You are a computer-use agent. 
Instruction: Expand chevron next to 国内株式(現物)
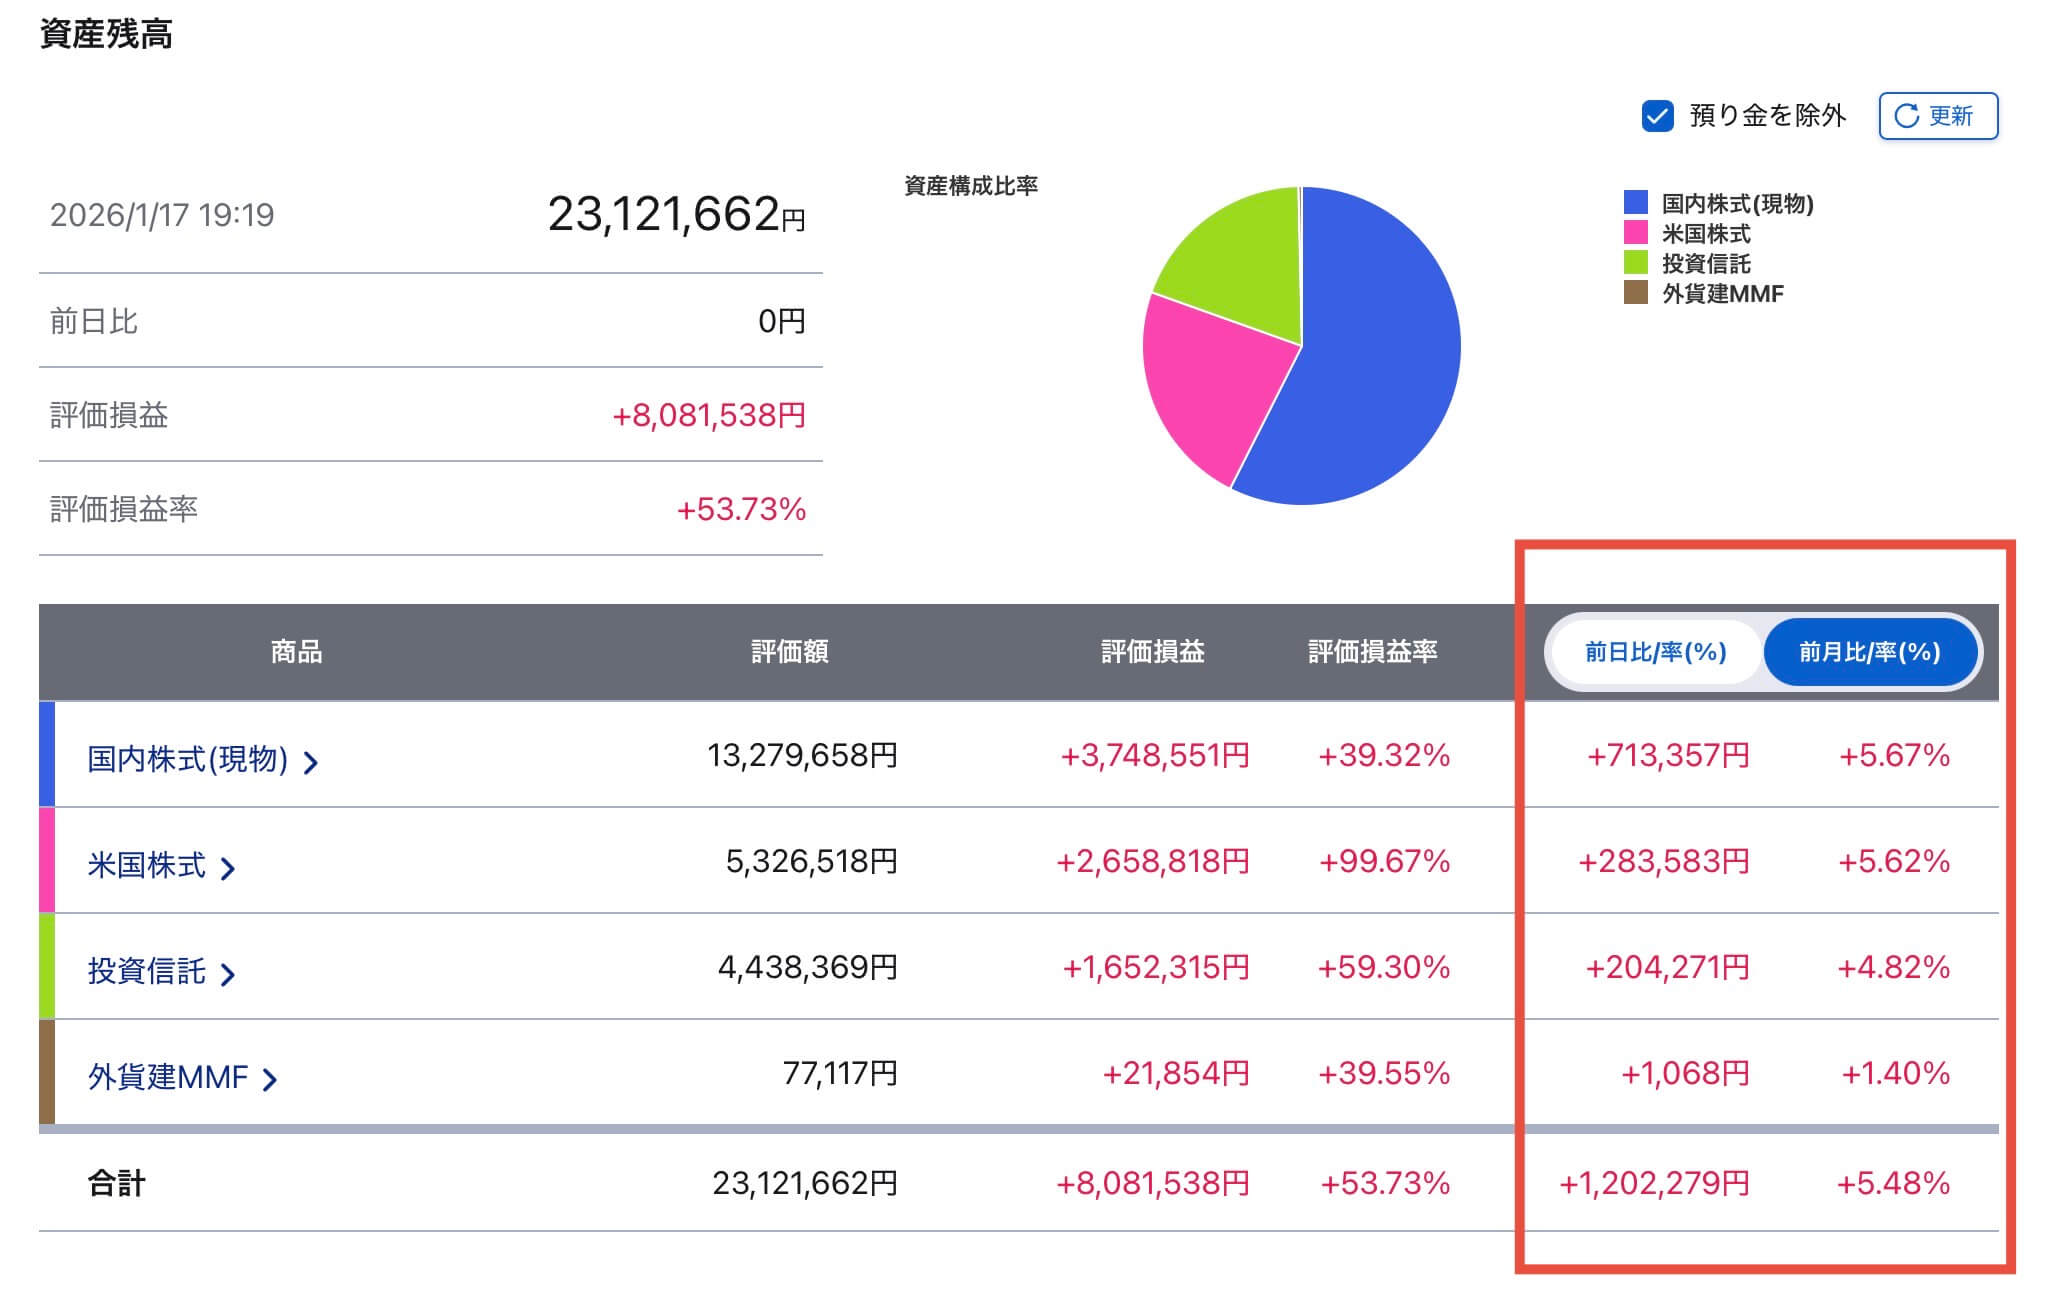tap(311, 763)
